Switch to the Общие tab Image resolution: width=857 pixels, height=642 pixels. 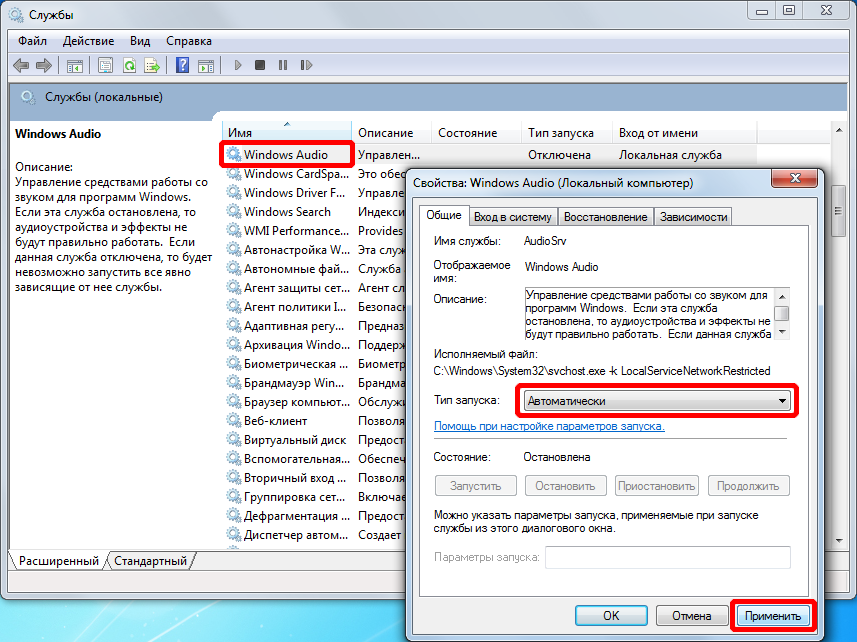[x=444, y=215]
